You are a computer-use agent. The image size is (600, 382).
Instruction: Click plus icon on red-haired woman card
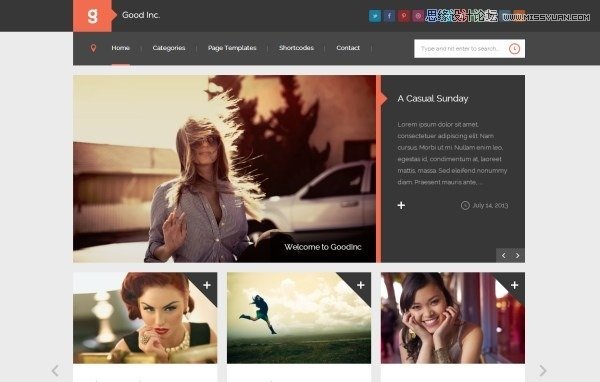[x=207, y=285]
